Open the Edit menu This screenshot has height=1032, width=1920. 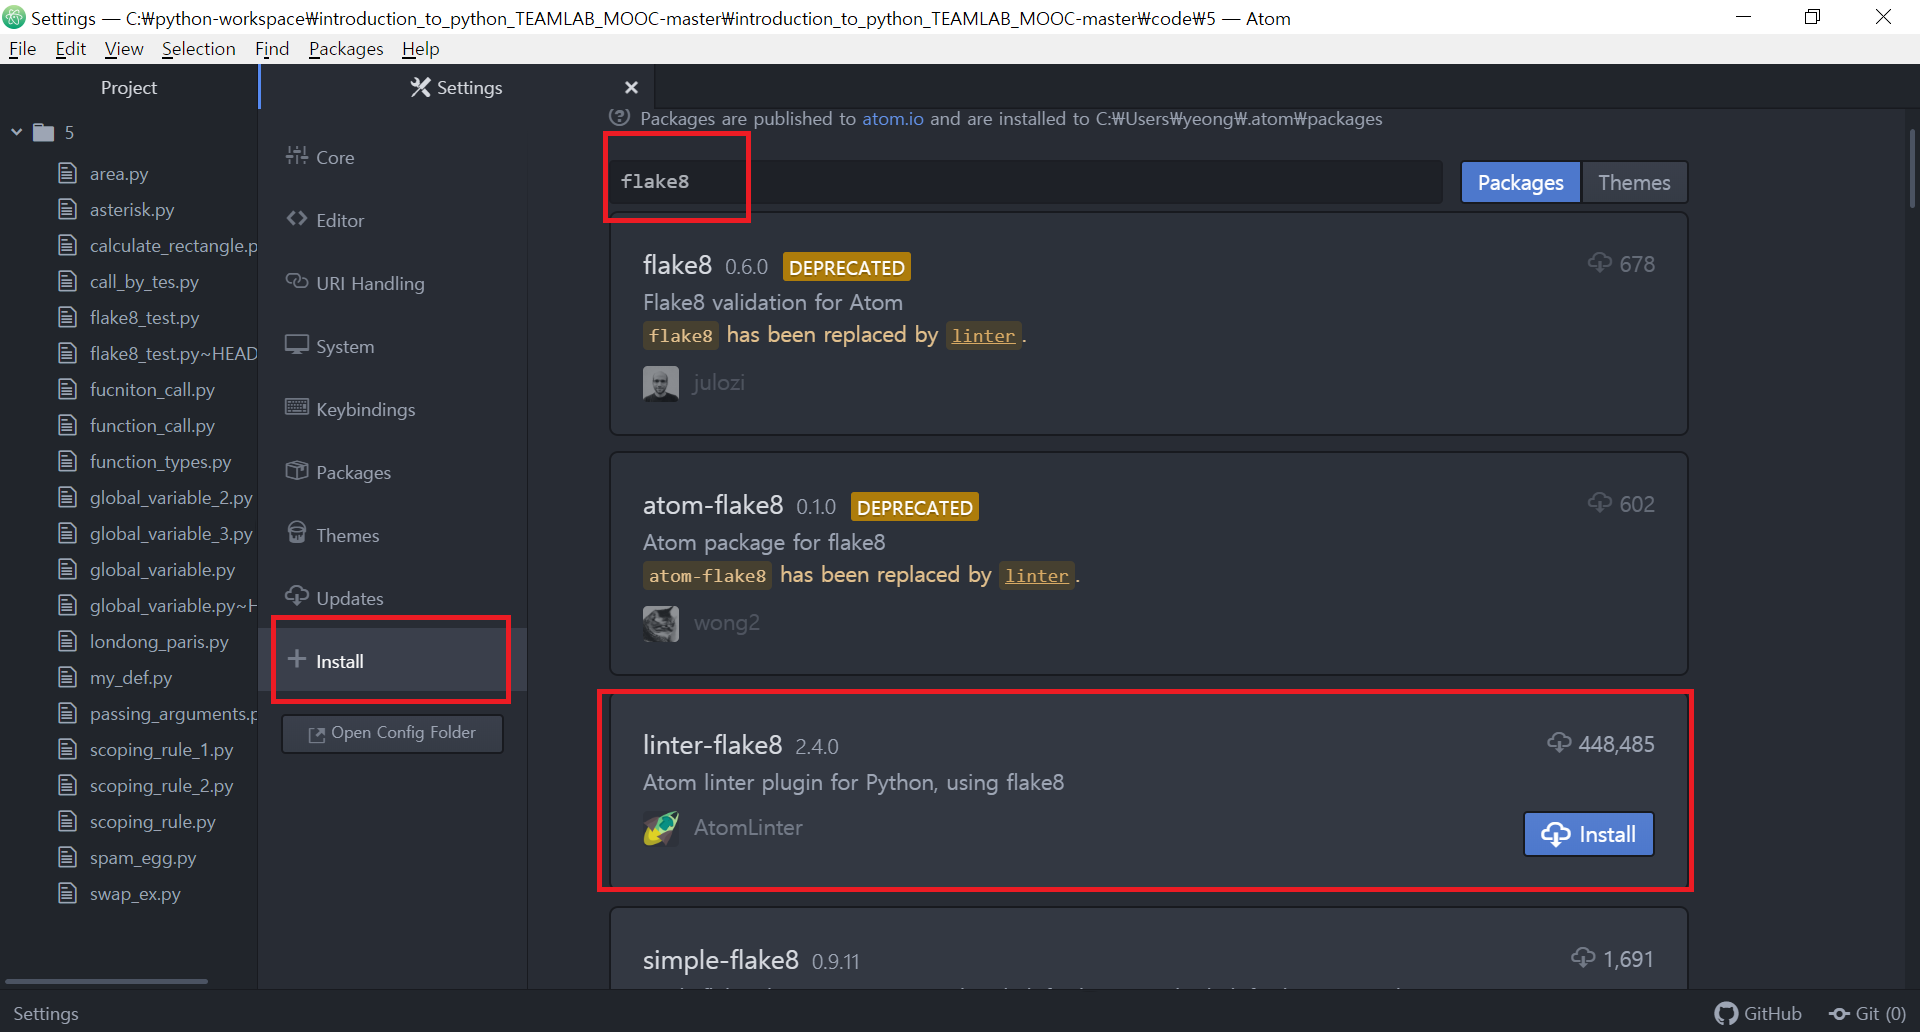tap(70, 49)
